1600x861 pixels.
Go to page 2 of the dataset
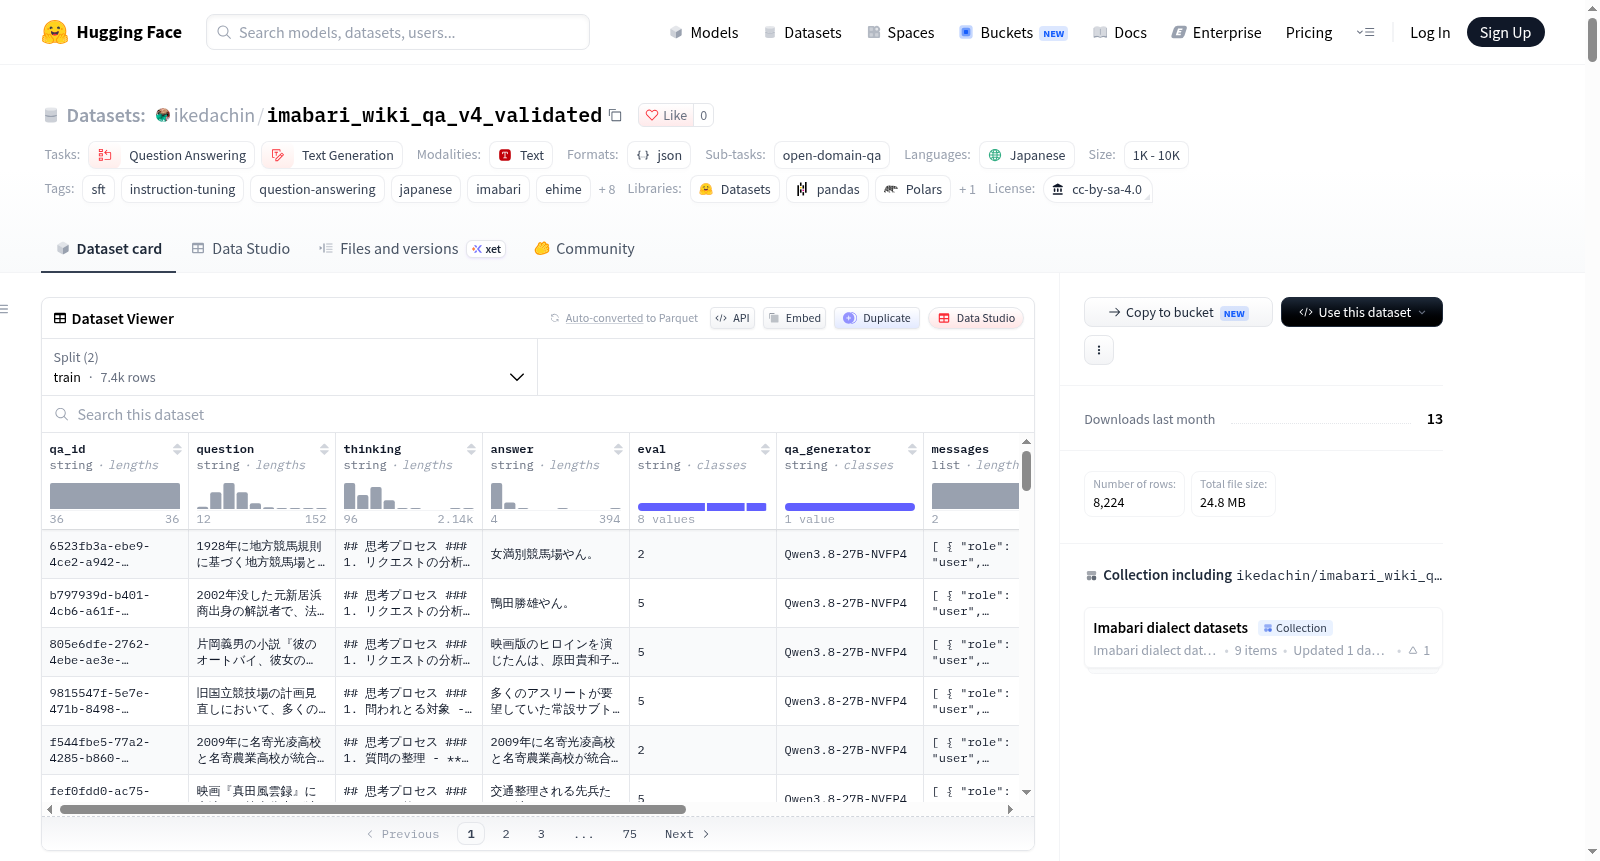point(506,834)
